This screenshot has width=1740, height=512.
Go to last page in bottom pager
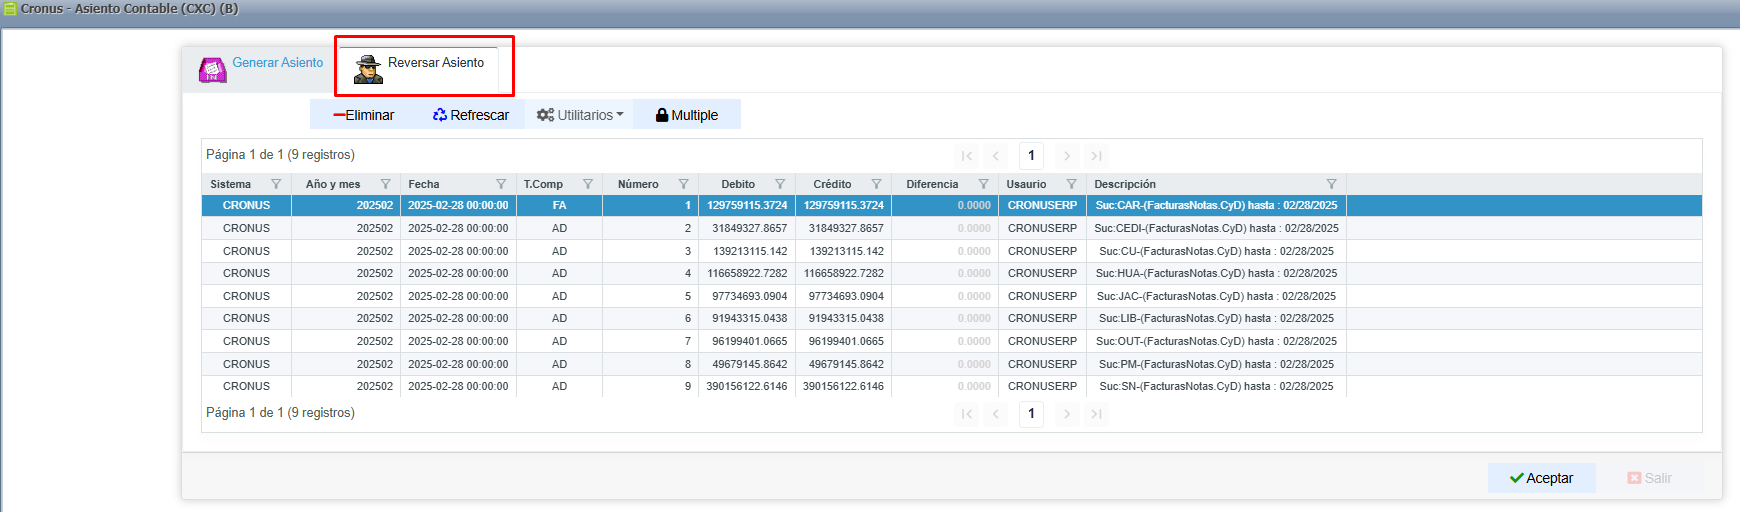[1096, 414]
